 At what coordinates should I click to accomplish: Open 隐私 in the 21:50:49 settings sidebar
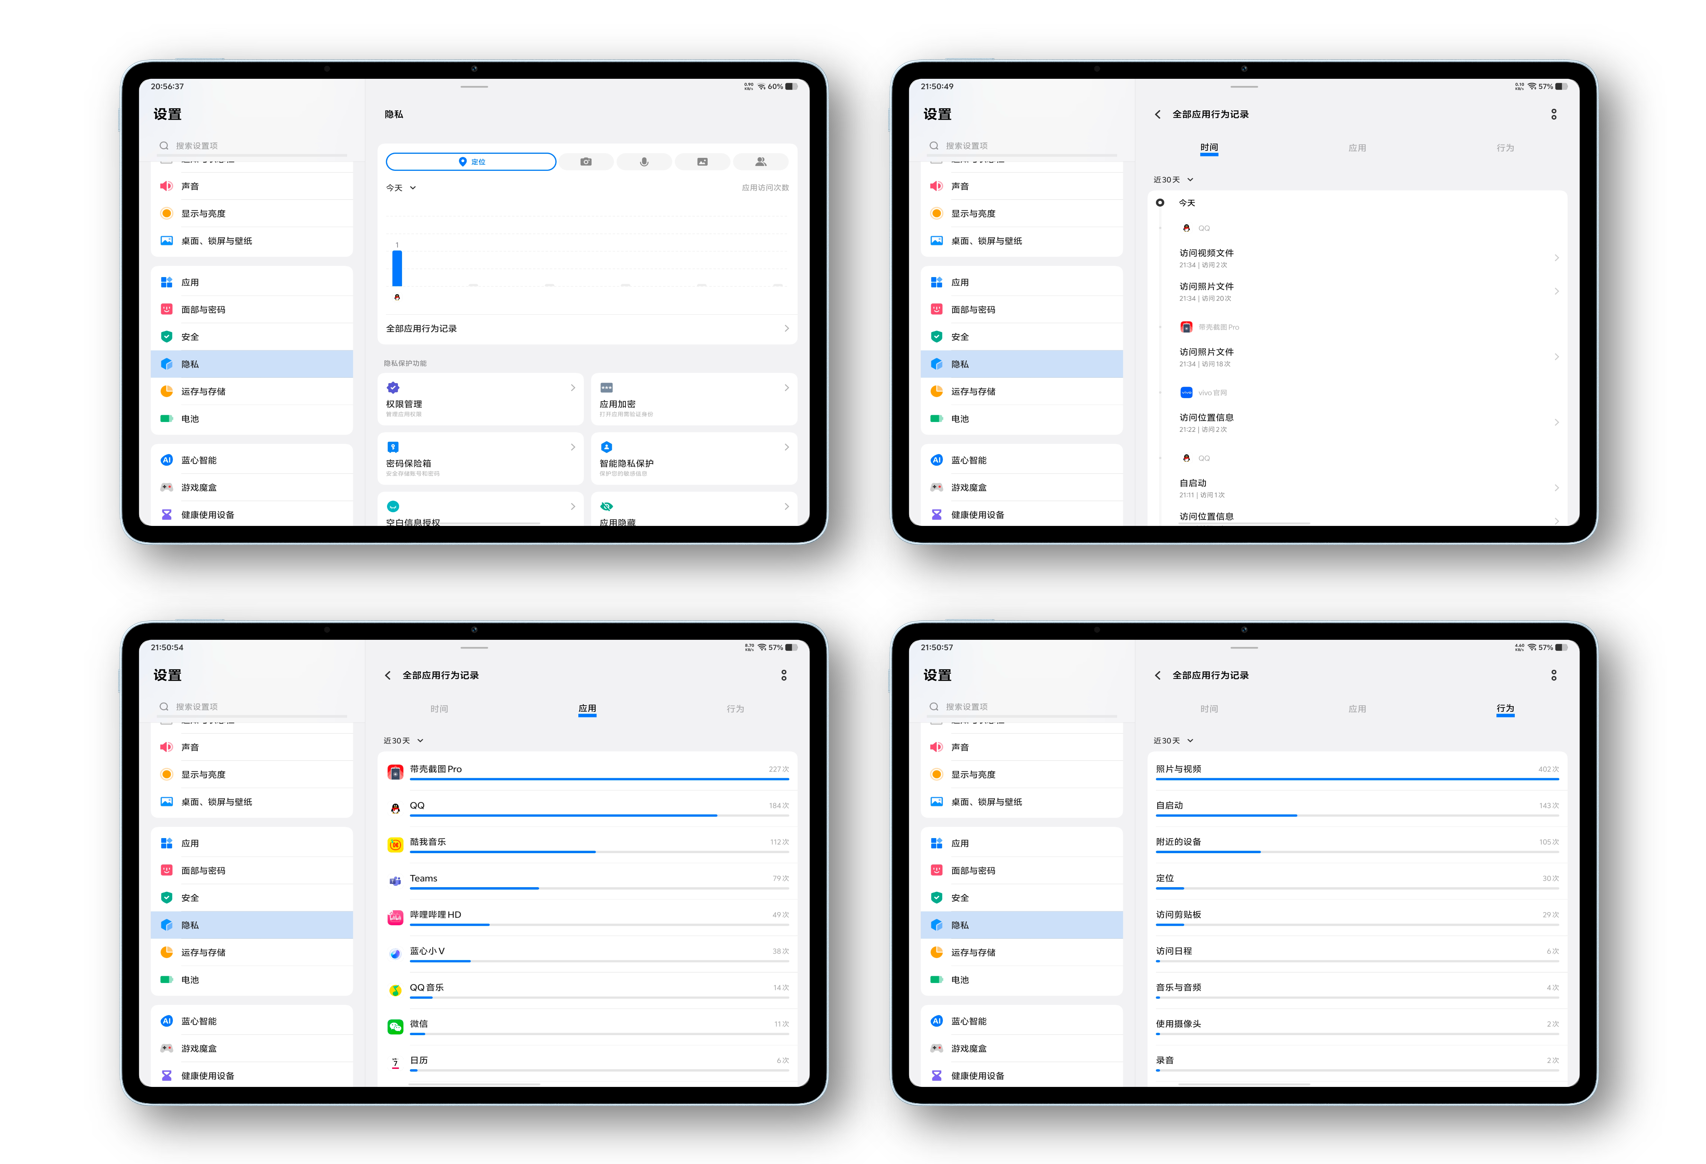pos(1022,364)
